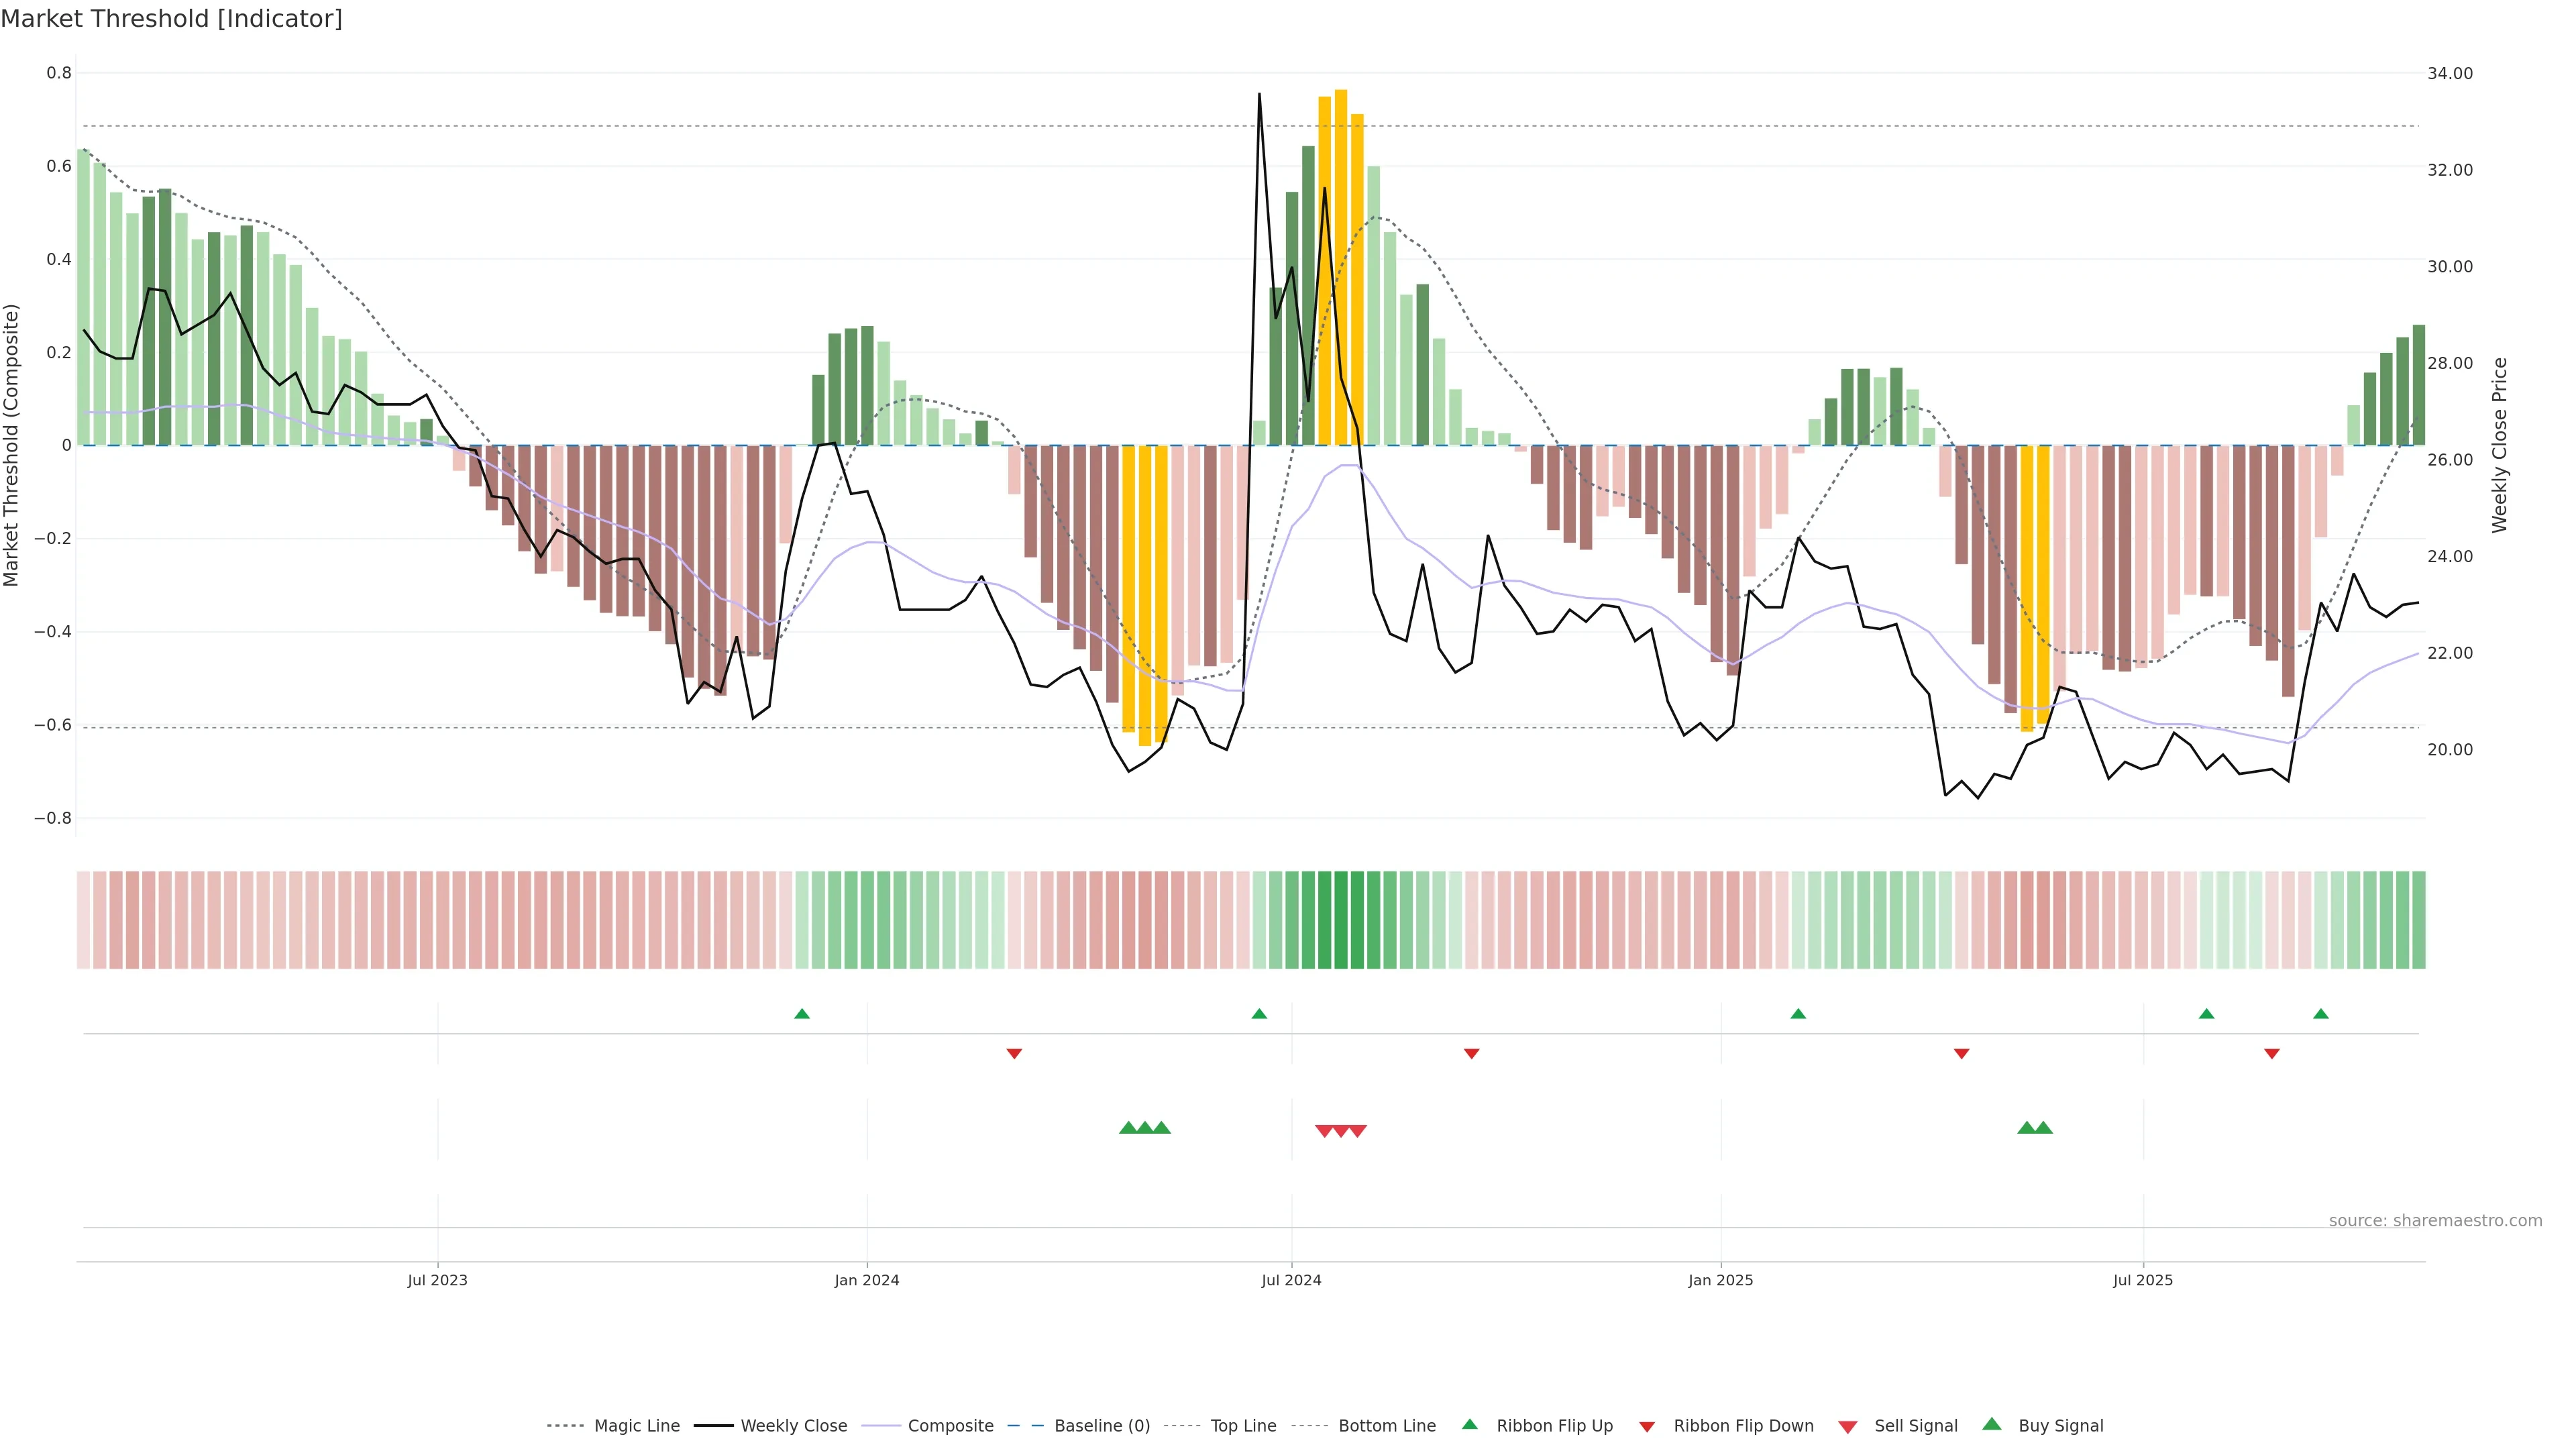
Task: Click the Ribbon Flip Down legend triangle icon
Action: (x=1647, y=1426)
